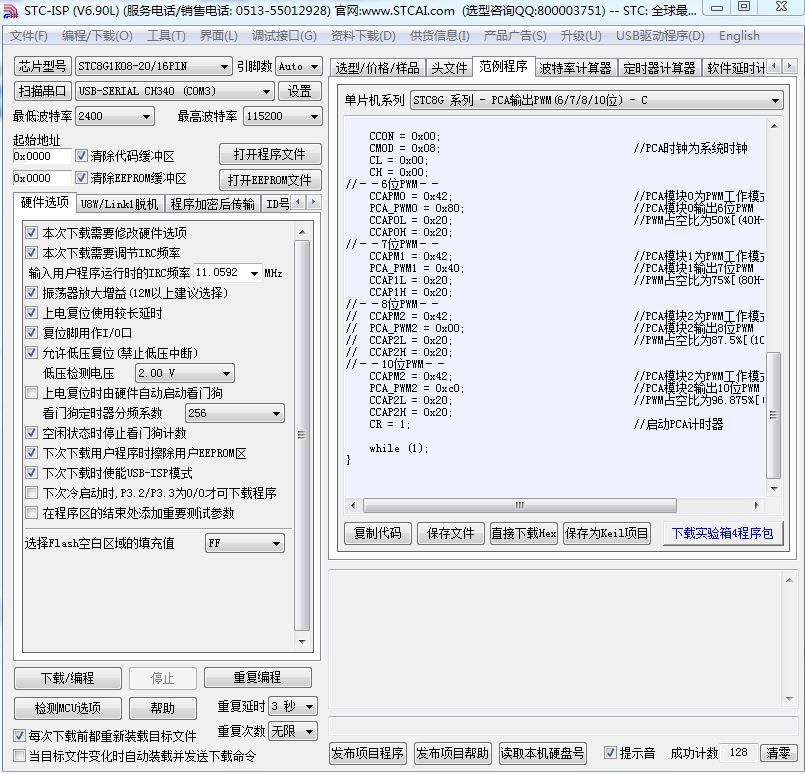Open 文件(F) menu
Screen dimensions: 805x774
(x=29, y=35)
